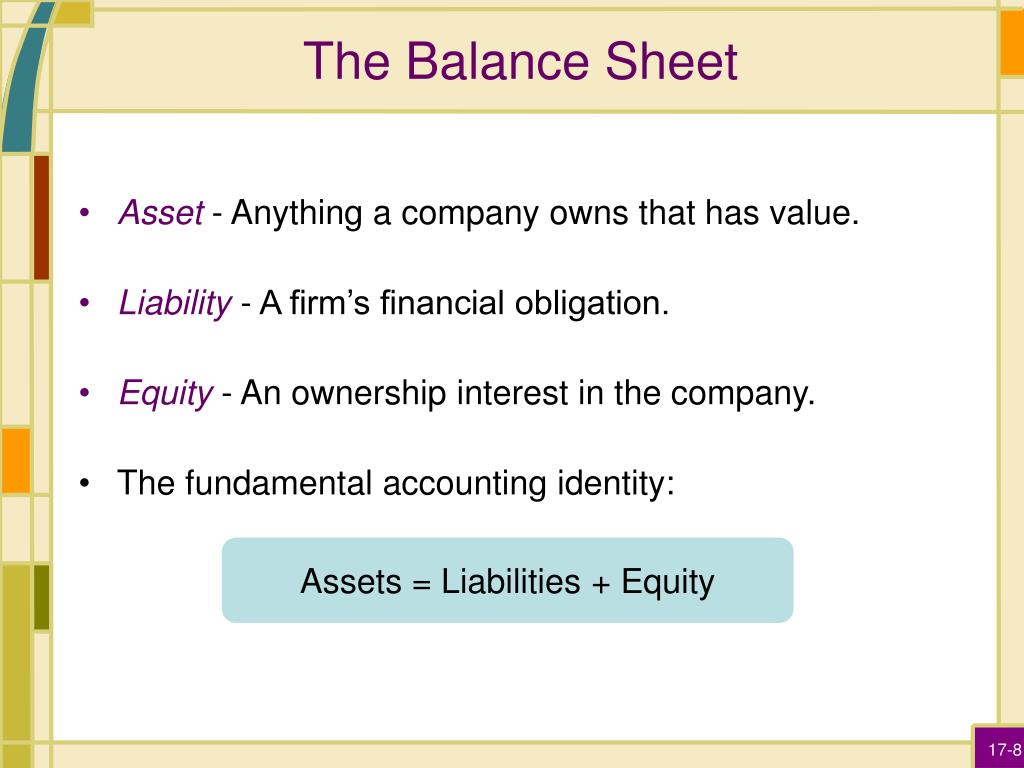Click the orange rectangle at top right
Viewport: 1024px width, 768px height.
pos(1012,42)
